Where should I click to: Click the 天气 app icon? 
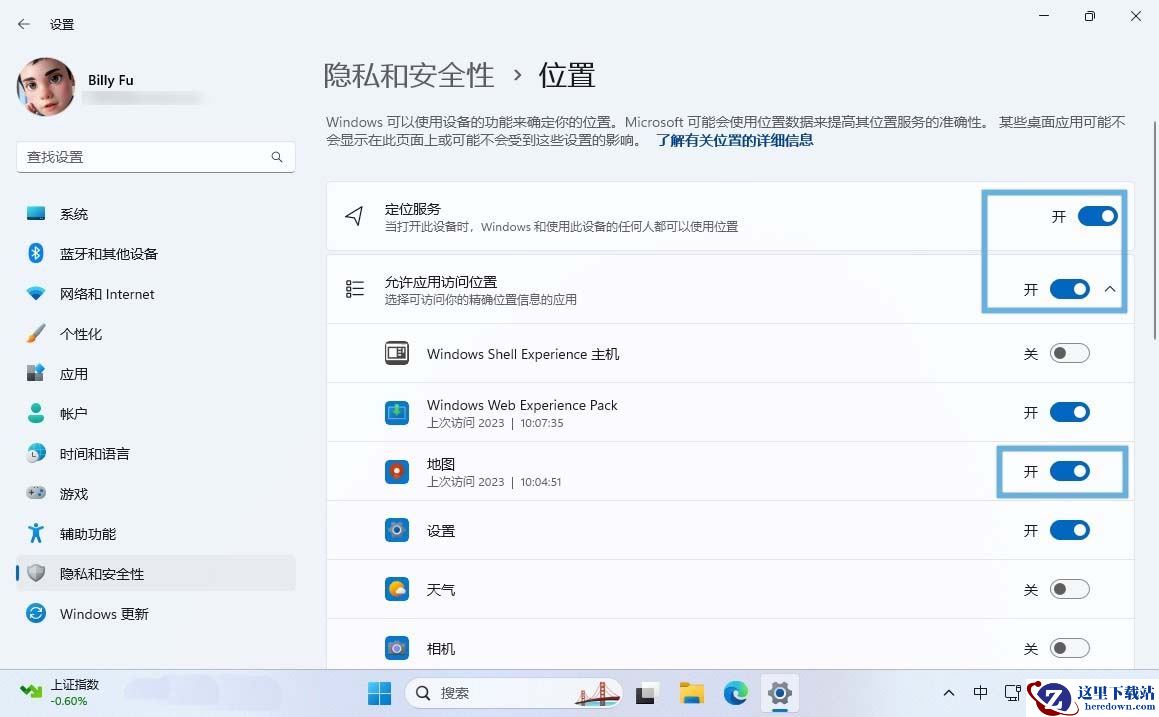(397, 589)
